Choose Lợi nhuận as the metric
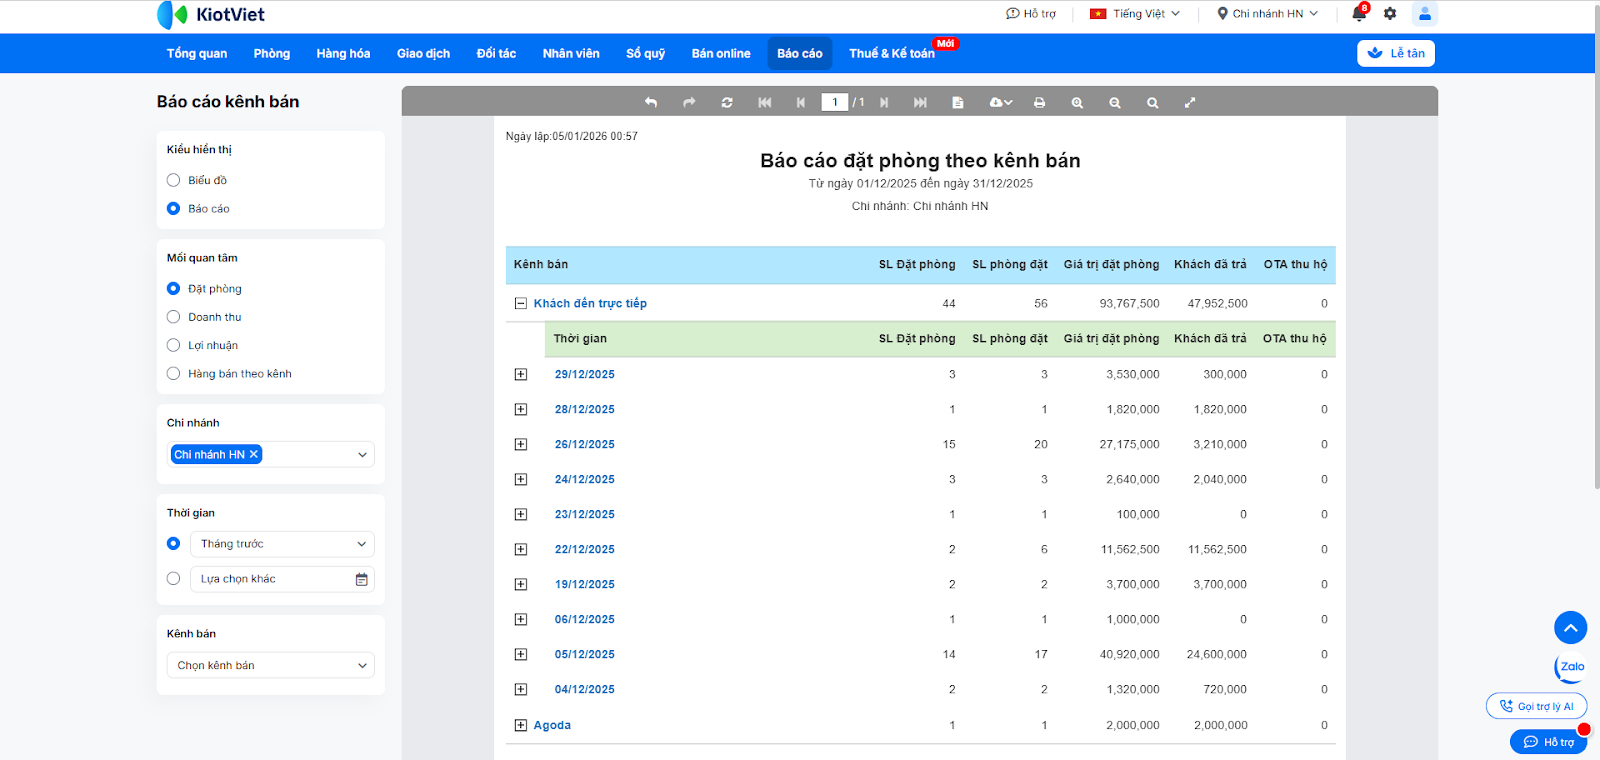 (x=174, y=346)
